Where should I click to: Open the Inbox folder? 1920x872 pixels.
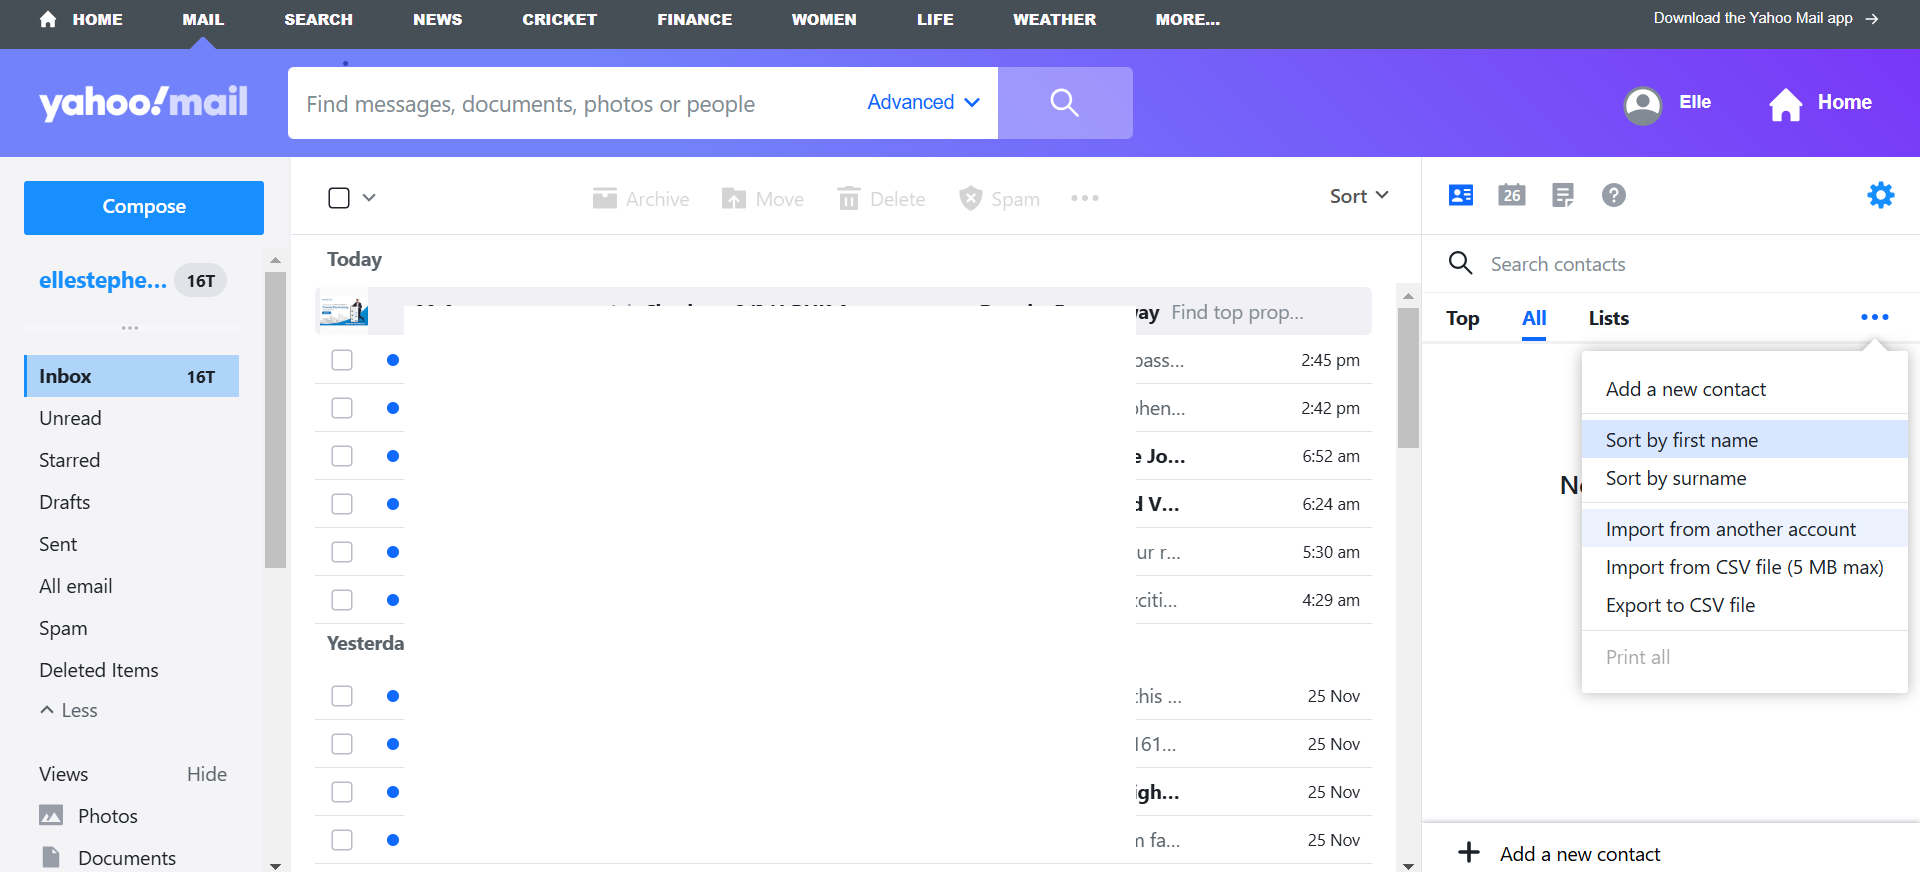[132, 376]
